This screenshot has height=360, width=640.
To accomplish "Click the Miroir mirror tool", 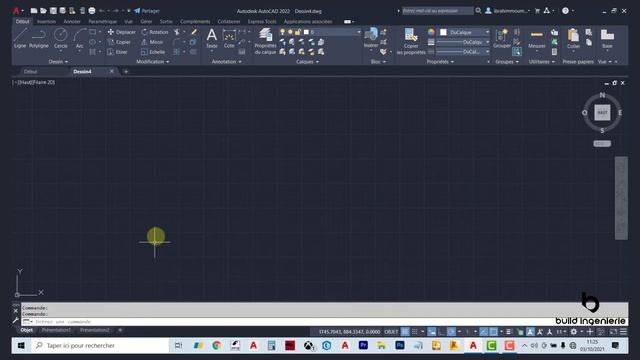I will (152, 42).
